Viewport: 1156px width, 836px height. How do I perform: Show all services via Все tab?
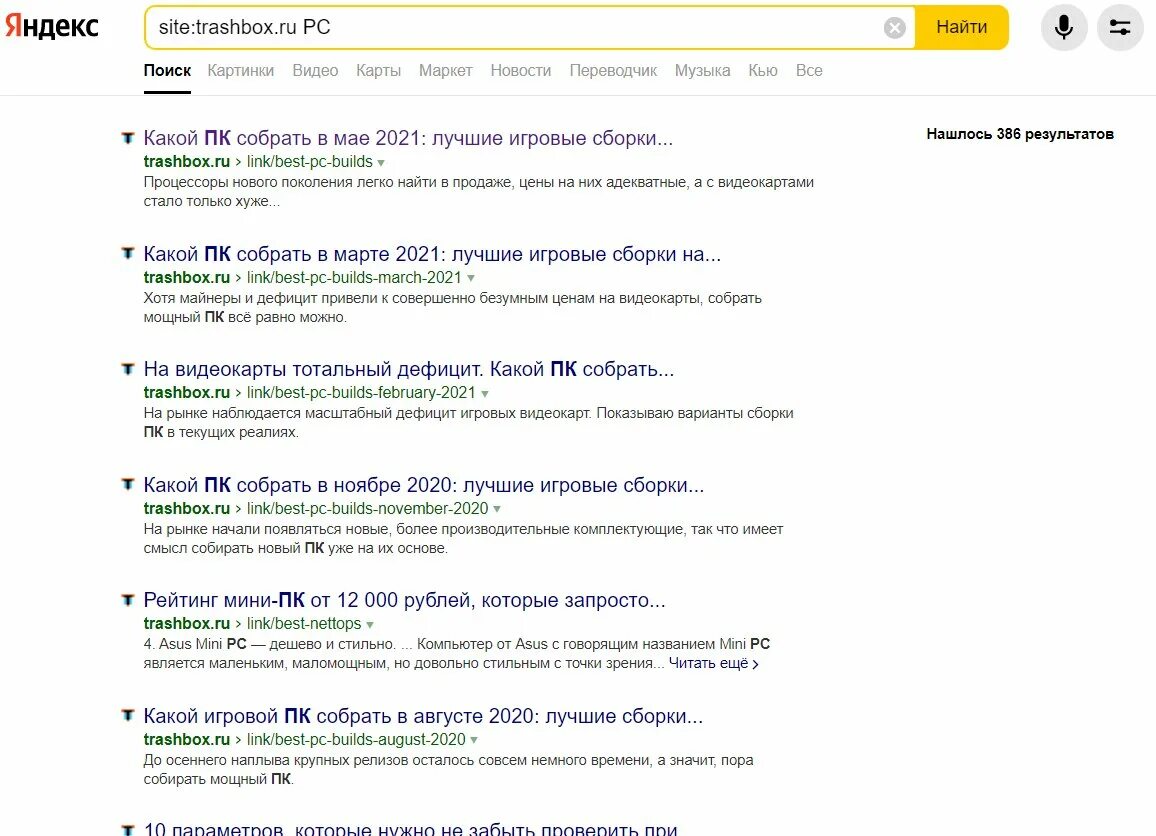(x=809, y=71)
